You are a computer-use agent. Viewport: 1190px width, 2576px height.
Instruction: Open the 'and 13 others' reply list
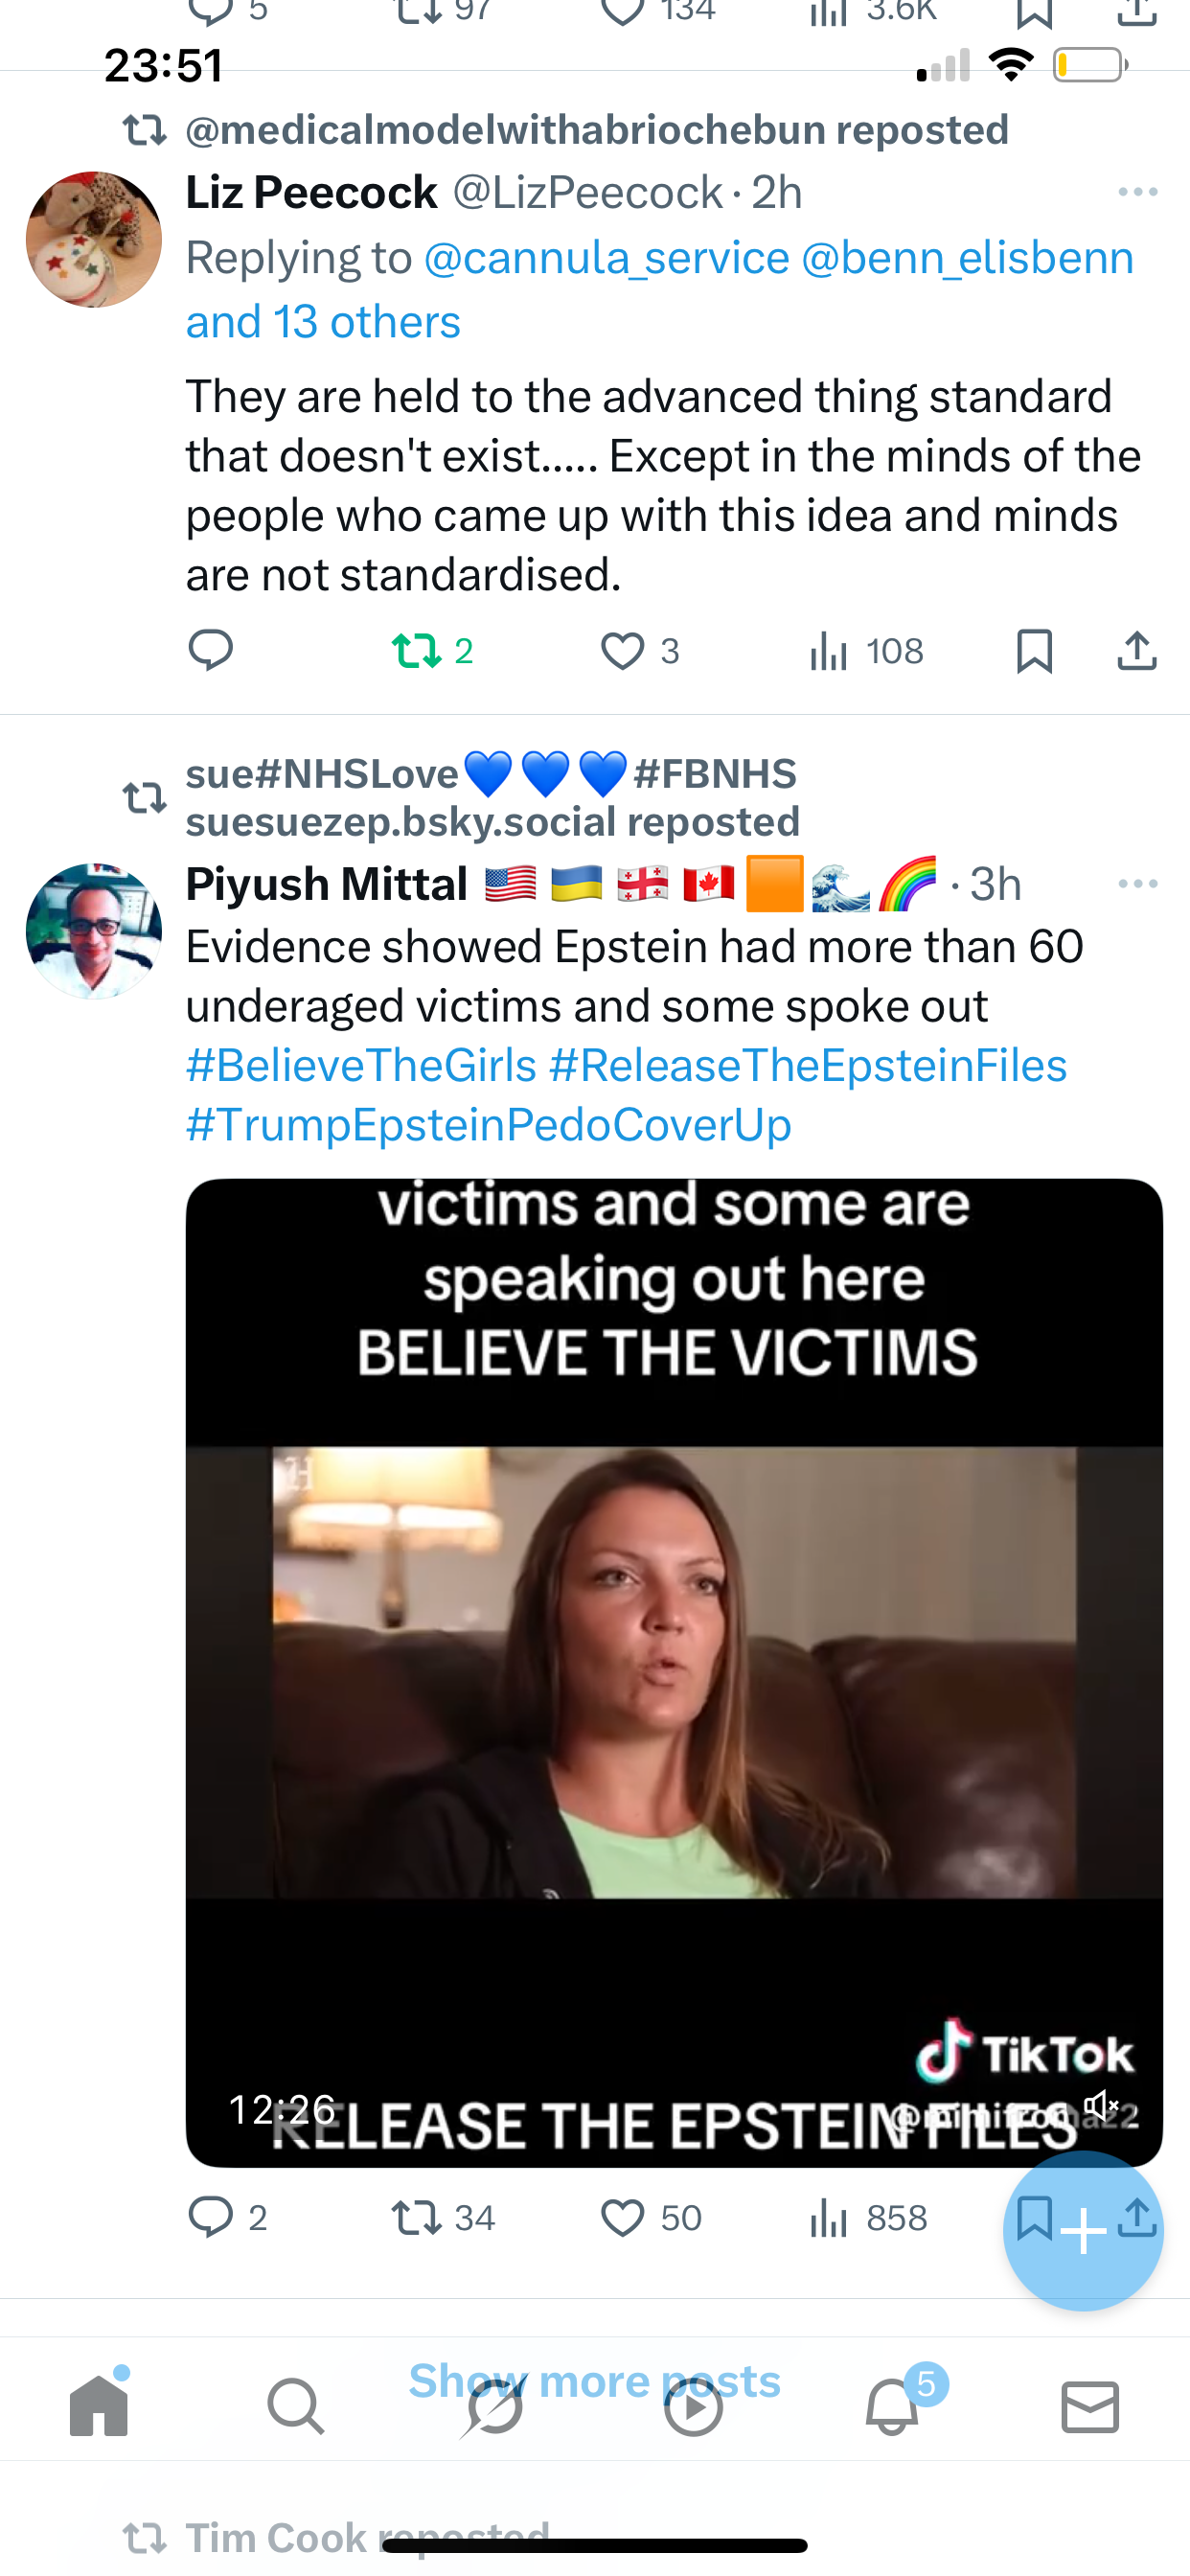tap(323, 322)
